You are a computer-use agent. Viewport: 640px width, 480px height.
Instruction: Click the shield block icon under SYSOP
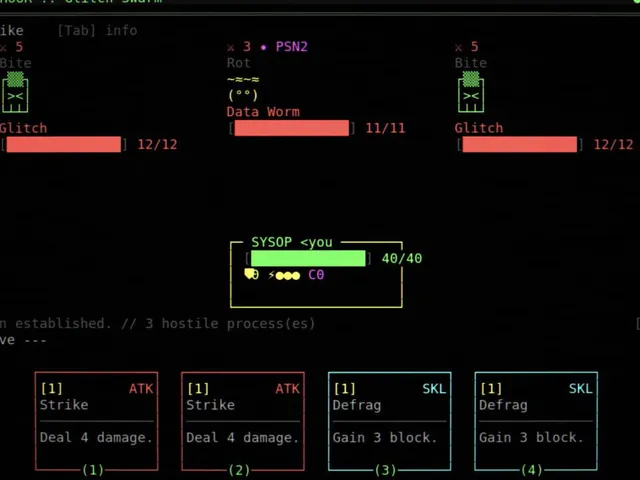(x=251, y=274)
